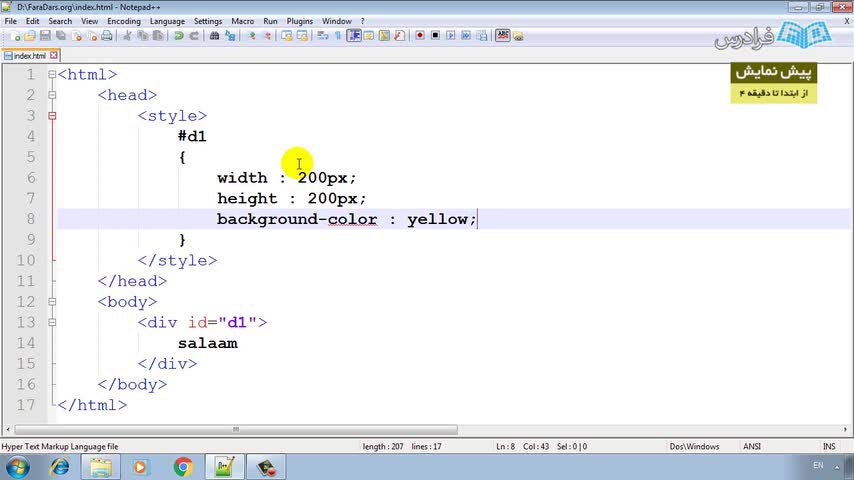Close the index.html tab with its X
Screen dimensions: 854x480
[53, 55]
